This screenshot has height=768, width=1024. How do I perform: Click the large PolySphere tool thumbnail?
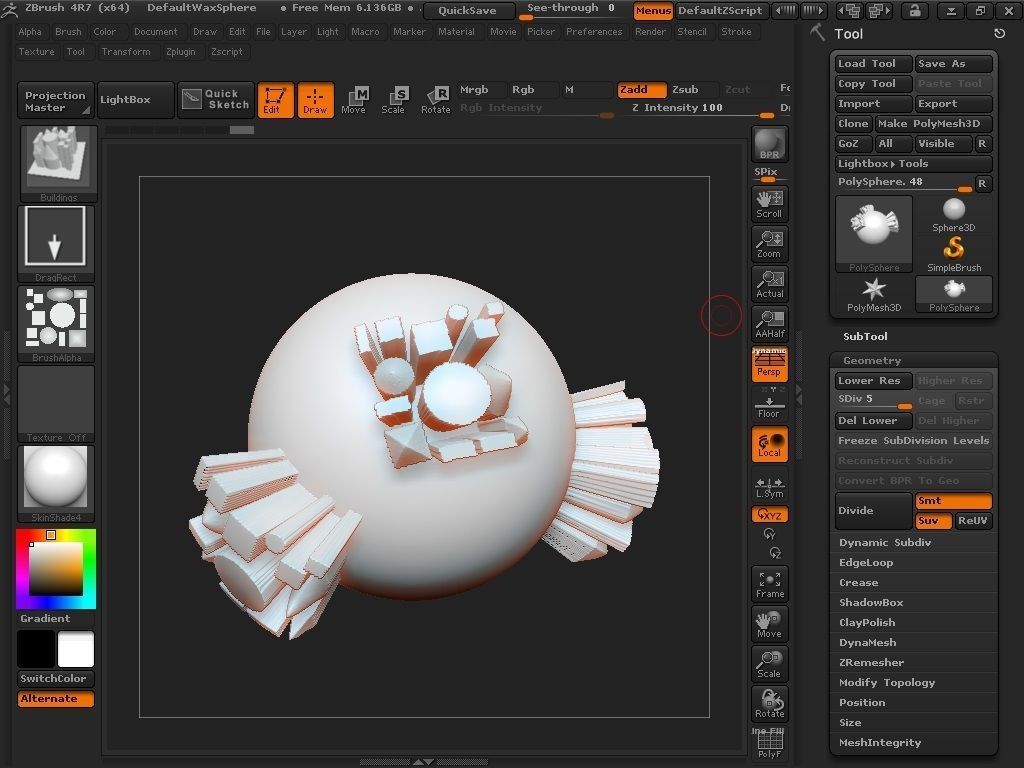click(x=874, y=234)
